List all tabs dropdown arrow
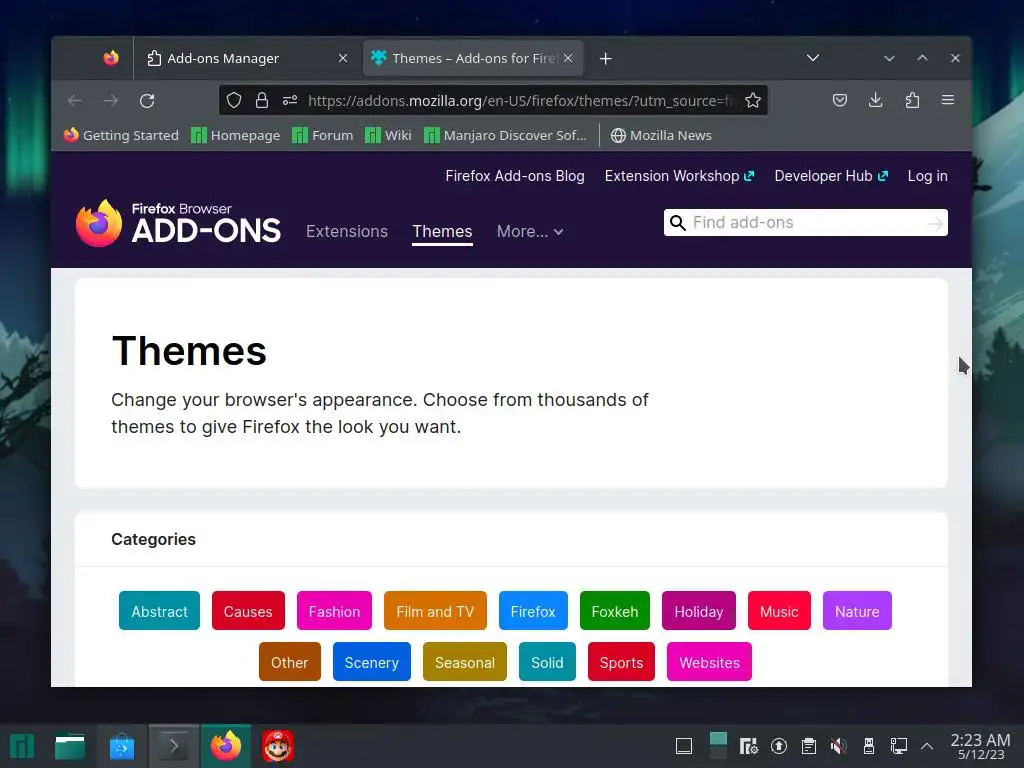1024x768 pixels. tap(812, 58)
